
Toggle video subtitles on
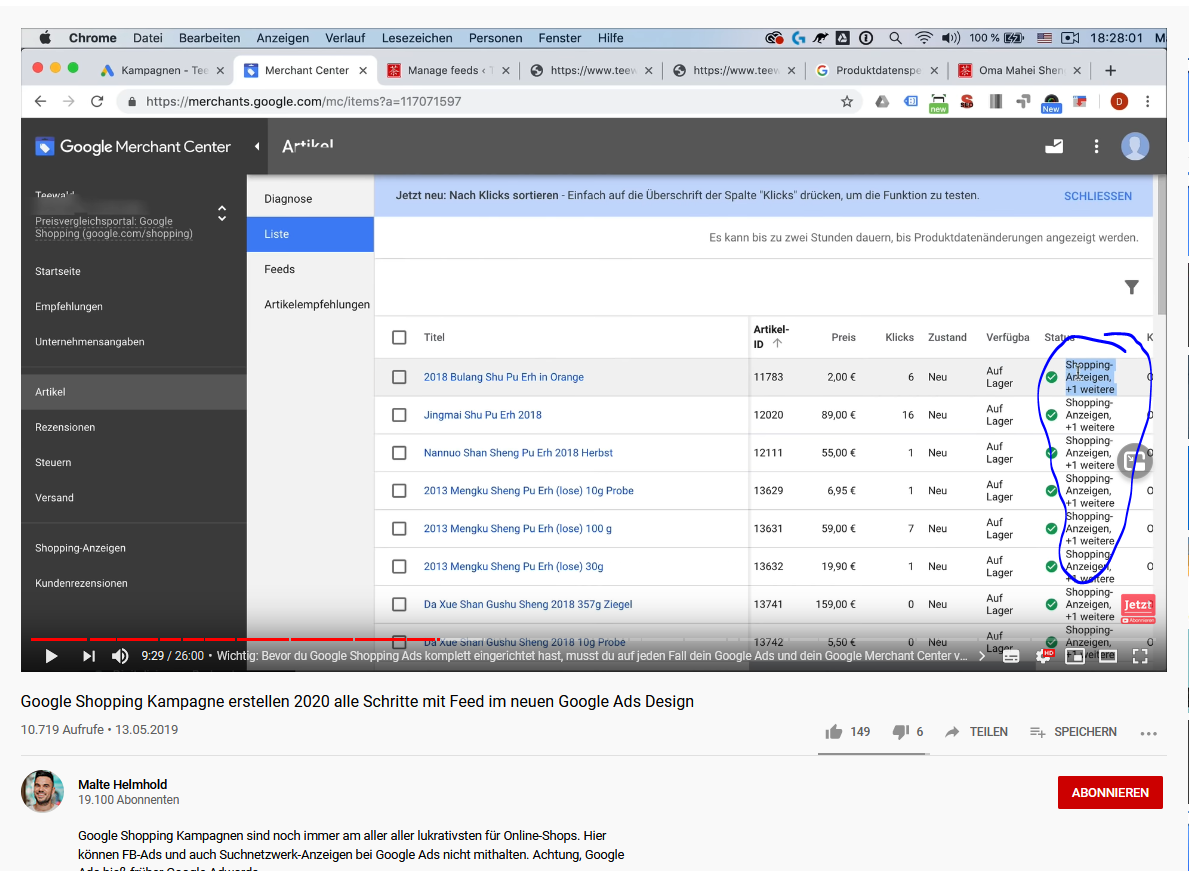pos(1011,656)
